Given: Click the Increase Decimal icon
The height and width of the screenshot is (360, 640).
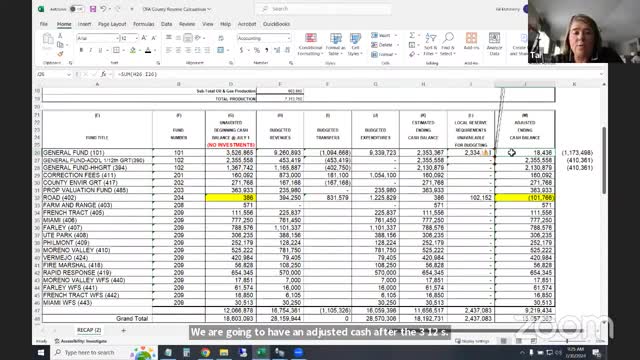Looking at the screenshot, I should pyautogui.click(x=277, y=50).
